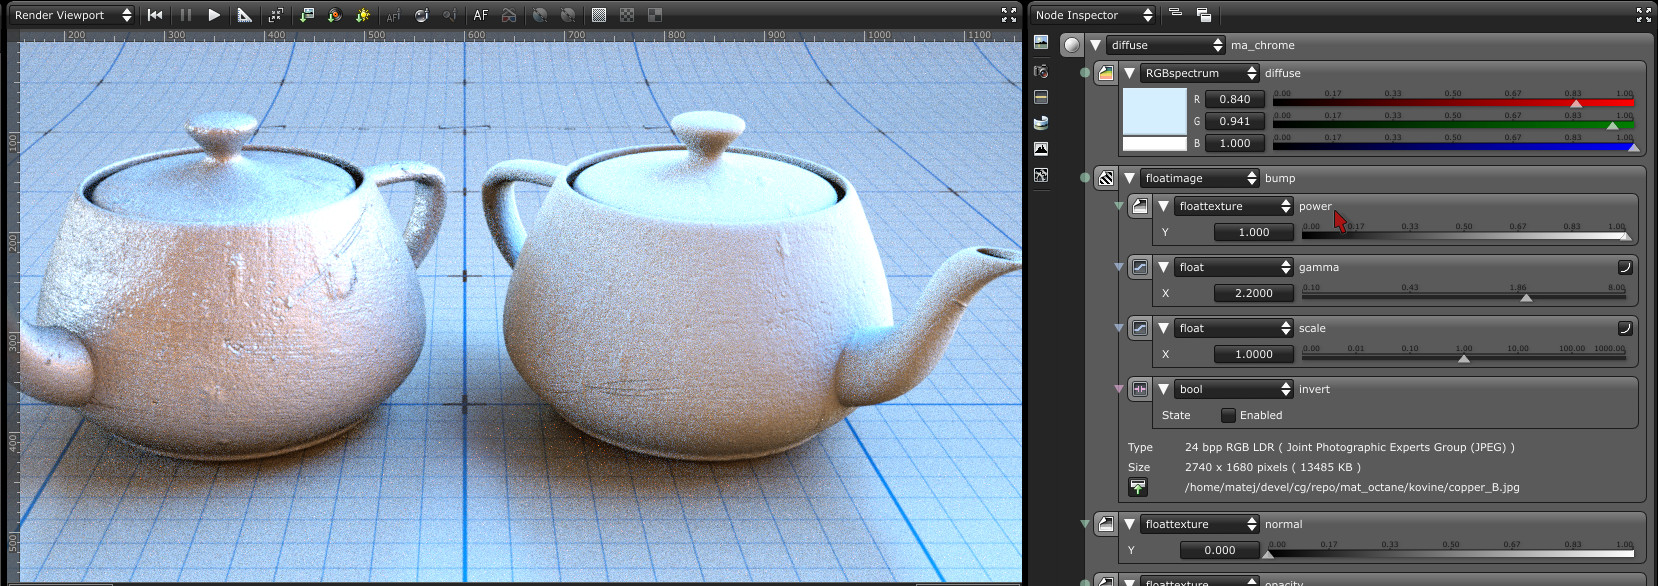Click the black mountain image sidebar icon
The image size is (1658, 586).
(x=1041, y=148)
